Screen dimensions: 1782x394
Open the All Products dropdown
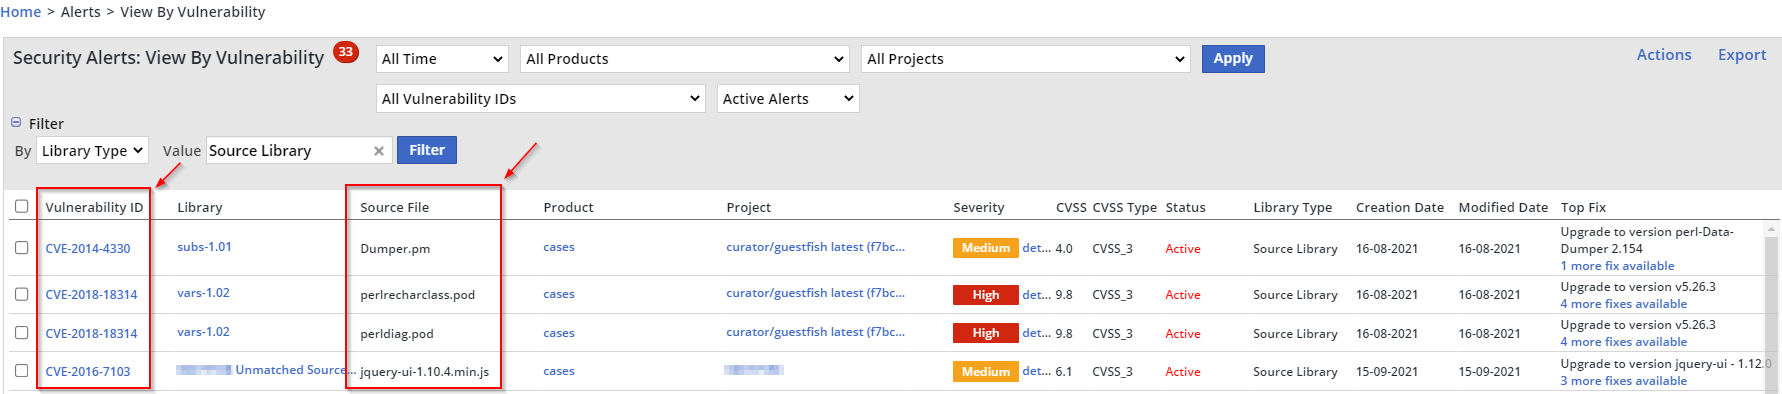click(x=685, y=59)
